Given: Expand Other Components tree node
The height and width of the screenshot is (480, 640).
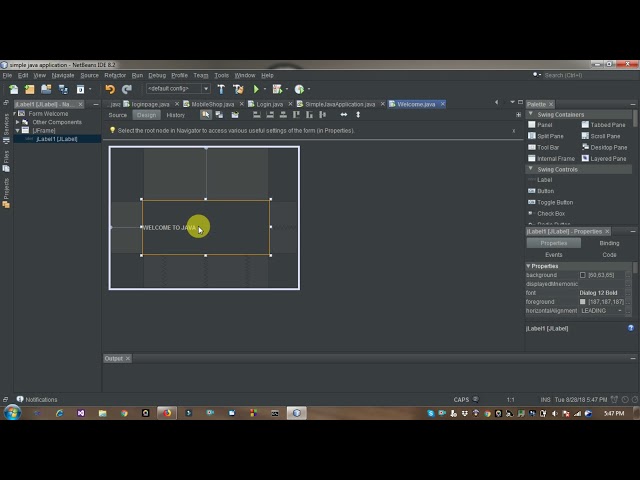Looking at the screenshot, I should click(x=18, y=122).
